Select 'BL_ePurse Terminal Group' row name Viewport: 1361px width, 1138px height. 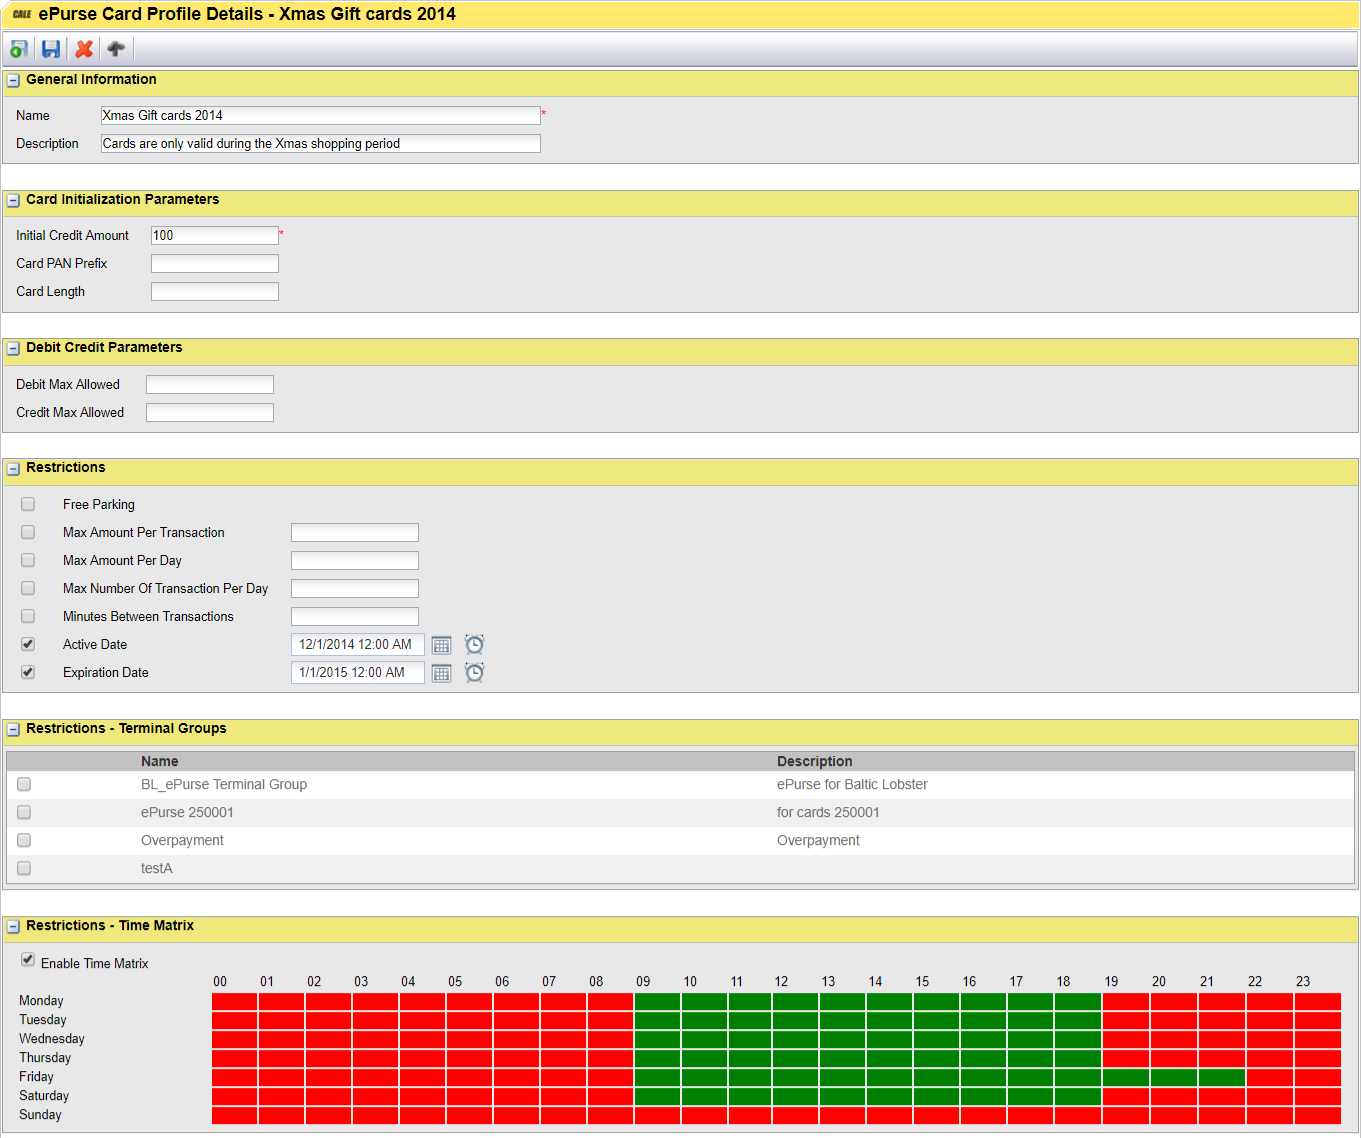point(224,784)
